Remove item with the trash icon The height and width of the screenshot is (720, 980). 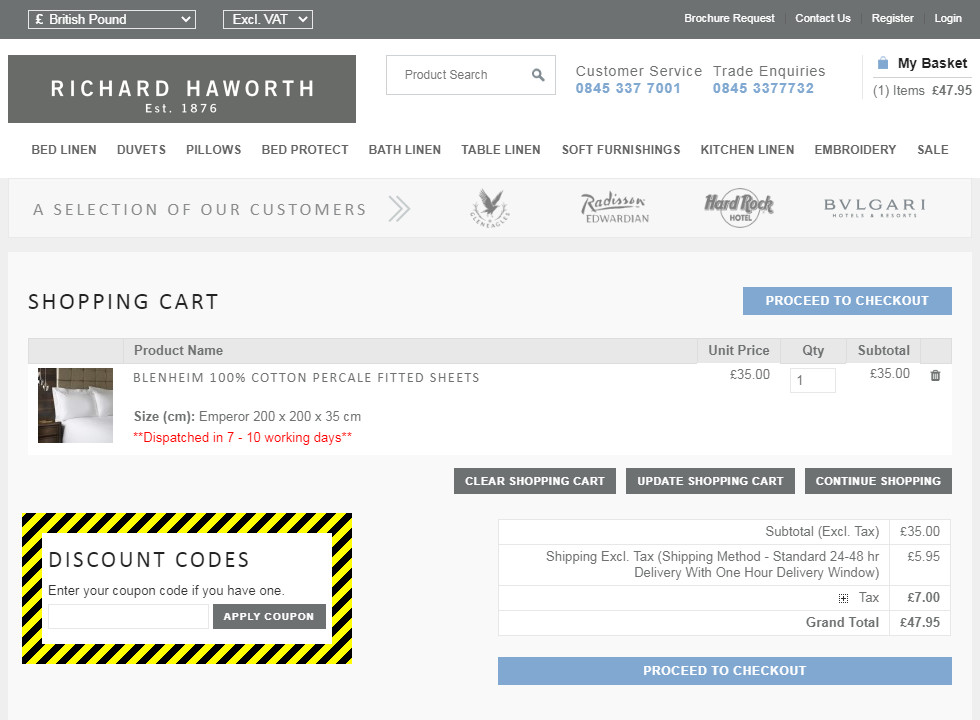(935, 375)
